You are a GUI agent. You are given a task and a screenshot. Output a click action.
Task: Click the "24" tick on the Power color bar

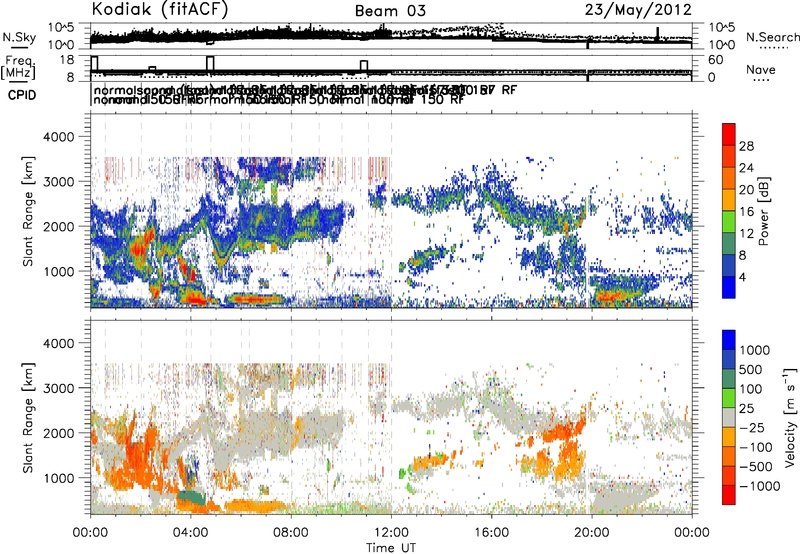coord(746,168)
